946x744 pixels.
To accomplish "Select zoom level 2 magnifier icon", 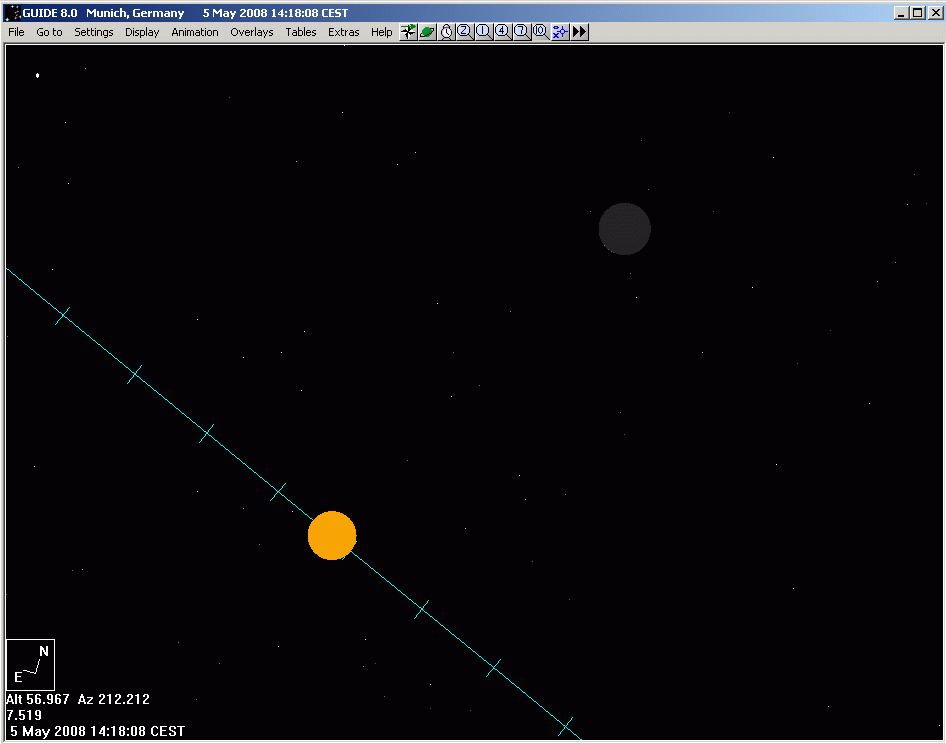I will 464,32.
